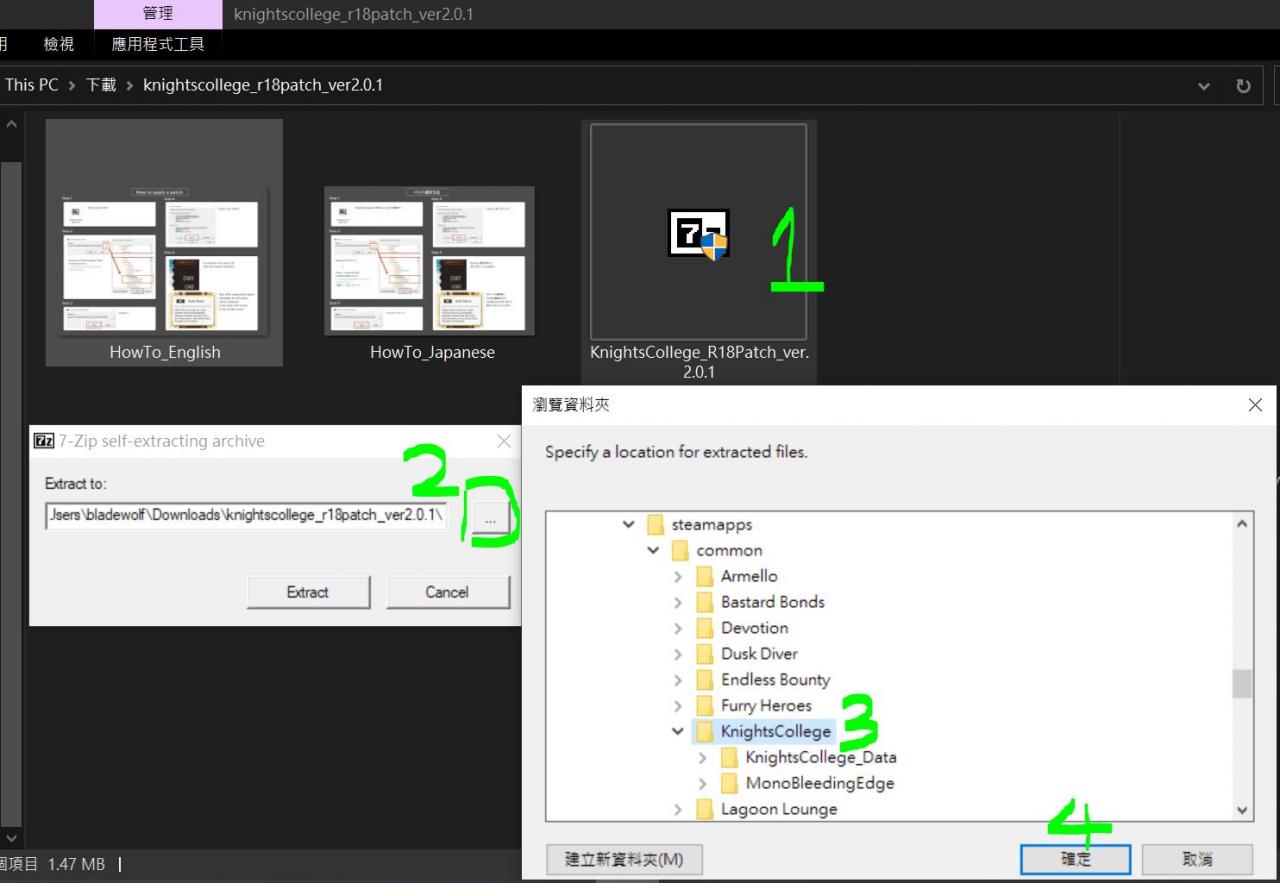Image resolution: width=1280 pixels, height=883 pixels.
Task: Click the Dusk Diver folder icon
Action: tap(704, 654)
